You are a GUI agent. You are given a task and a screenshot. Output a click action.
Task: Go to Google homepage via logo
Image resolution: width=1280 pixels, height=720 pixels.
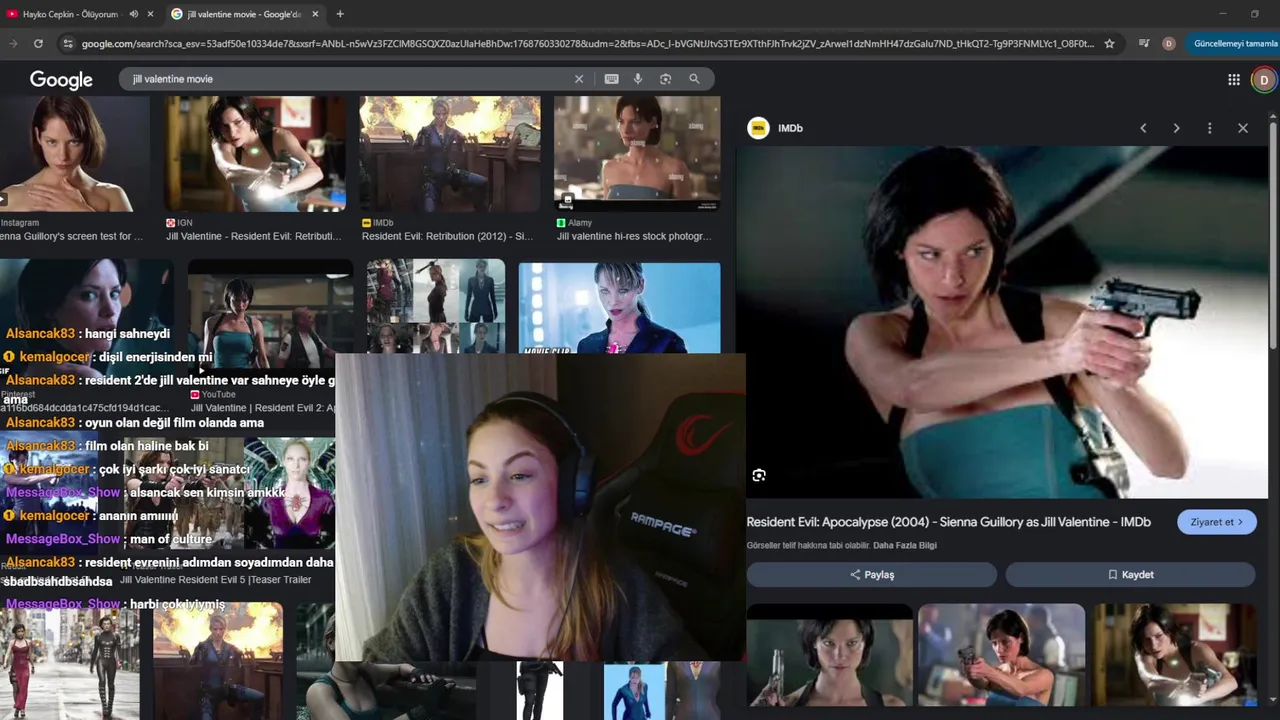[61, 80]
